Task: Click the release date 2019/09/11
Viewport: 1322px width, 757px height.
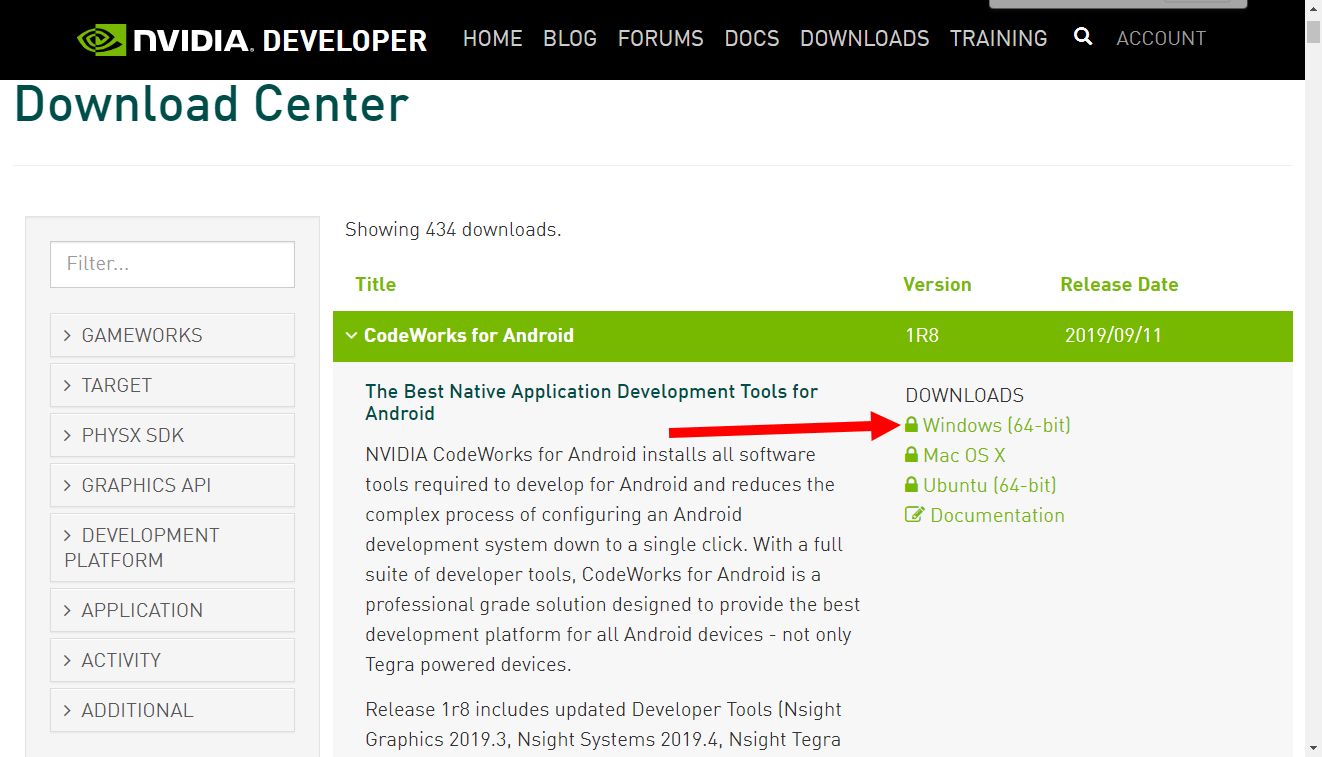Action: point(1113,335)
